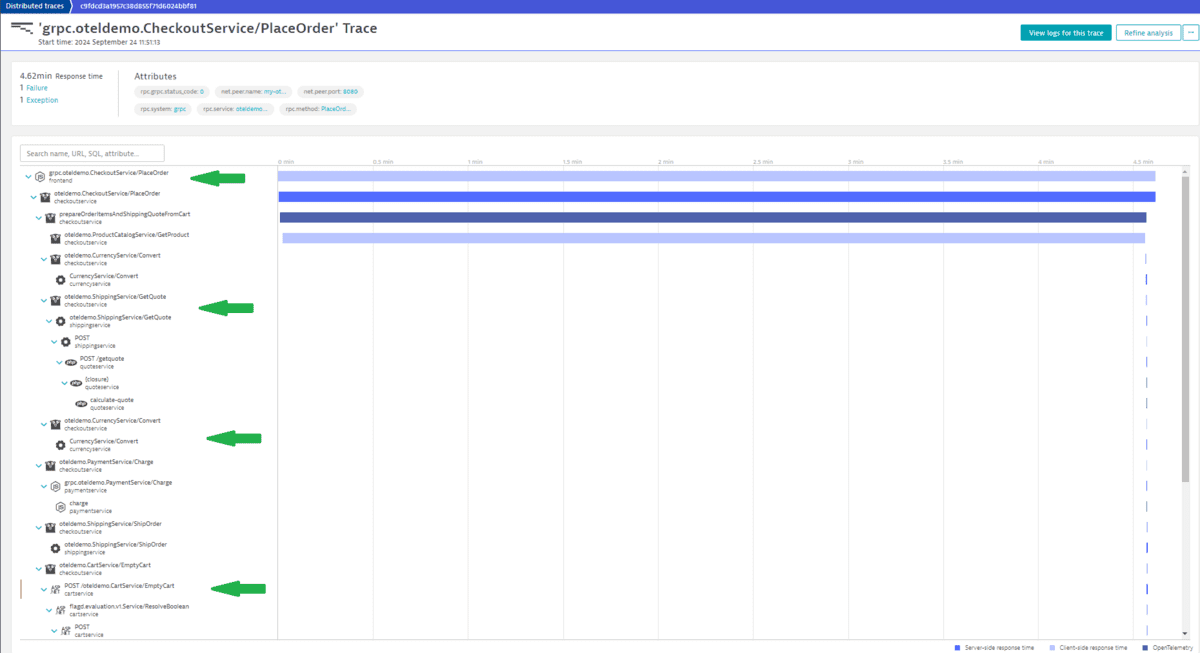Toggle the Server-side response time legend entry
The image size is (1200, 653).
pos(1000,648)
